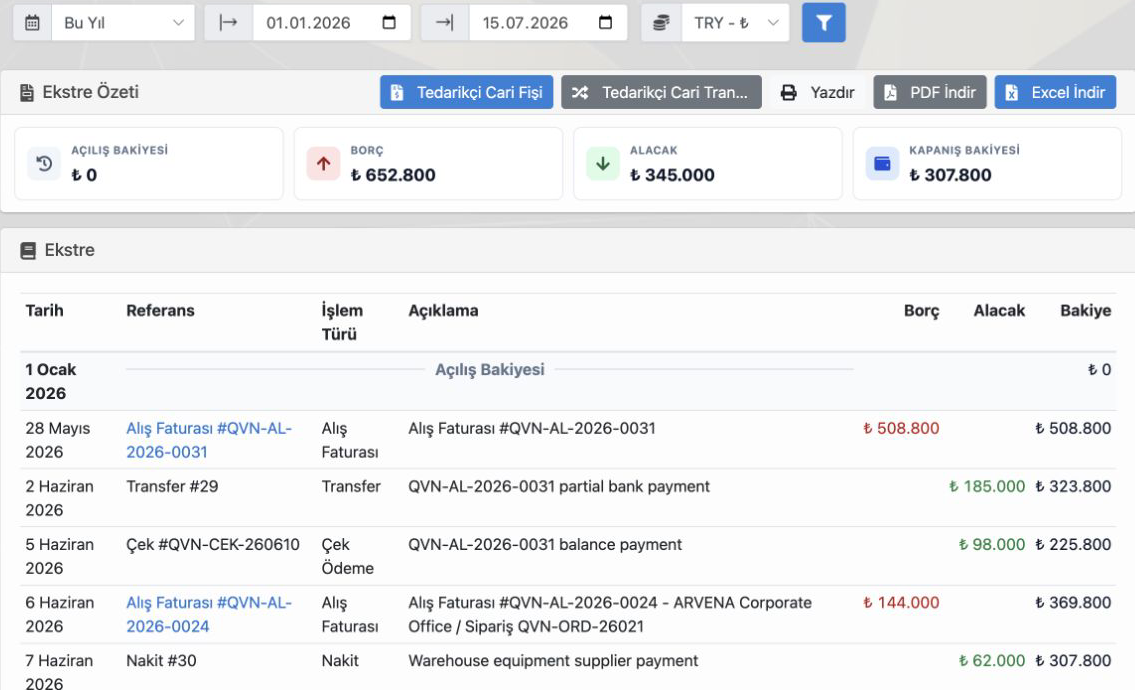Viewport: 1135px width, 690px height.
Task: Click the ₺ 323.800 balance value
Action: (x=1073, y=487)
